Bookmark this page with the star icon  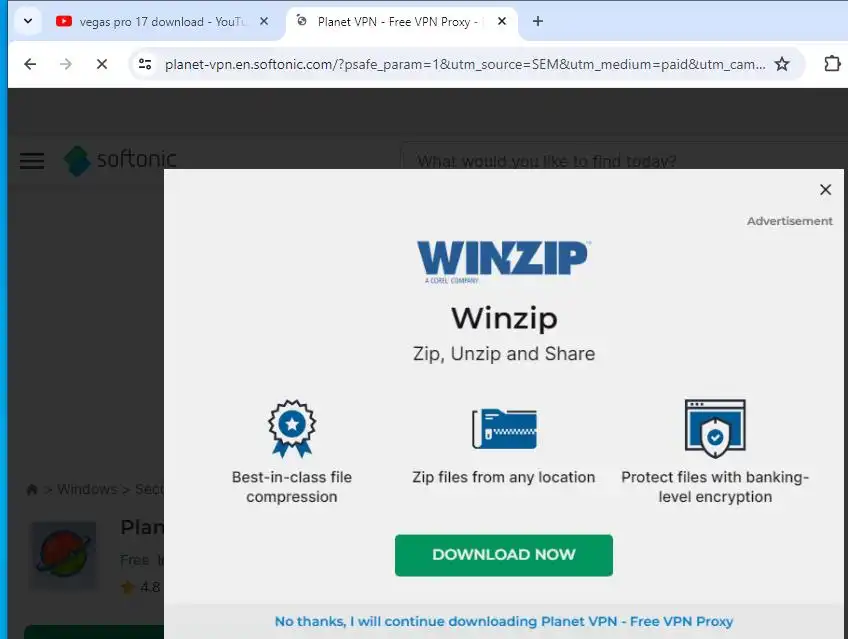pyautogui.click(x=782, y=64)
